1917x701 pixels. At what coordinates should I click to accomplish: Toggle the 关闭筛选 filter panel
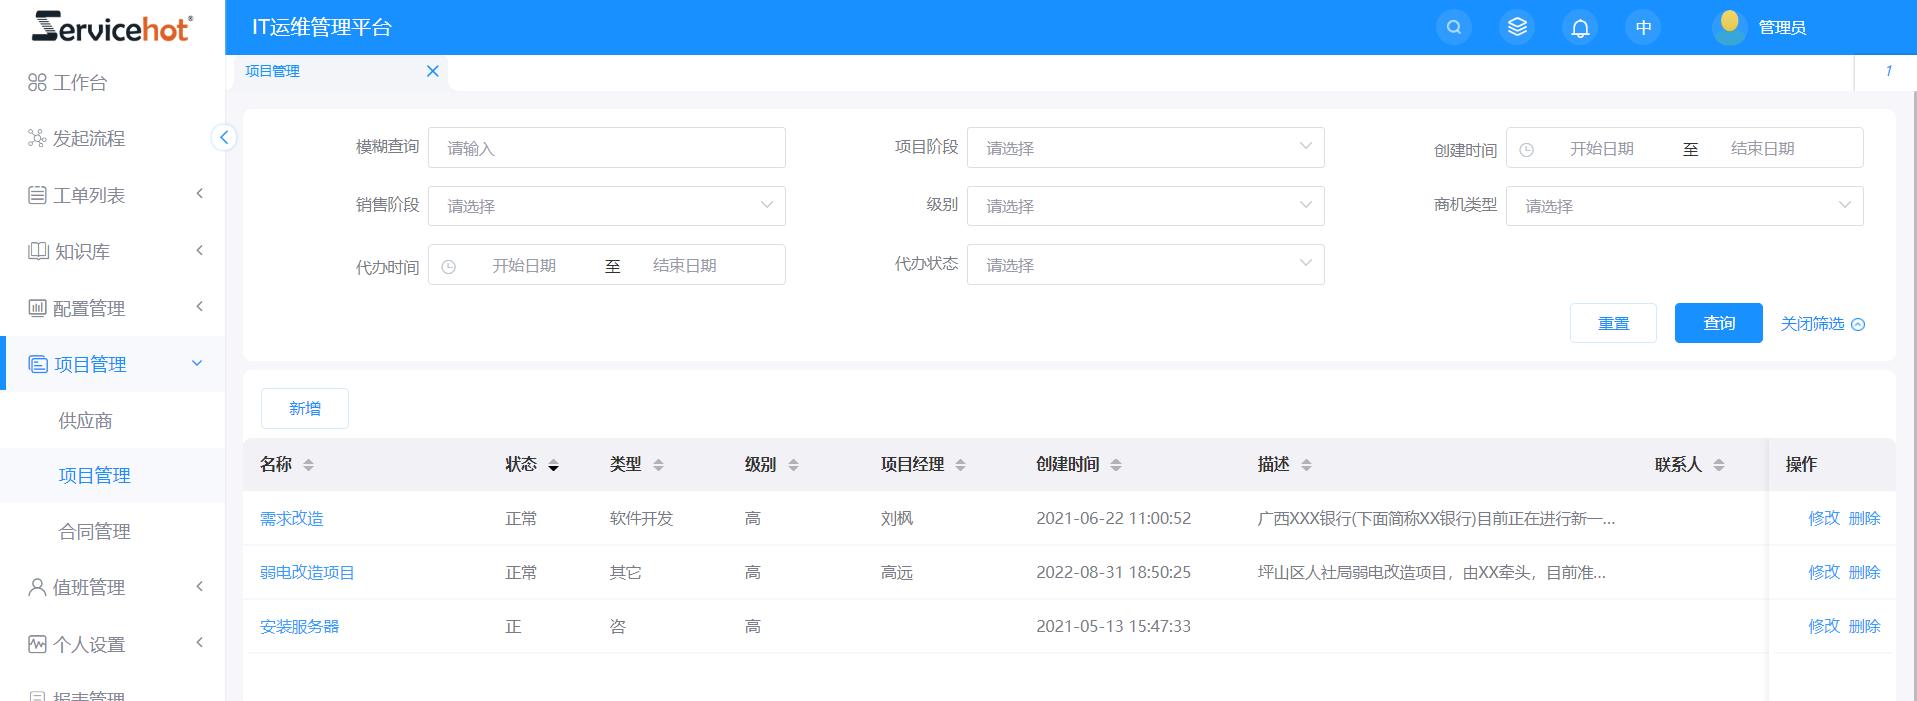pyautogui.click(x=1822, y=324)
